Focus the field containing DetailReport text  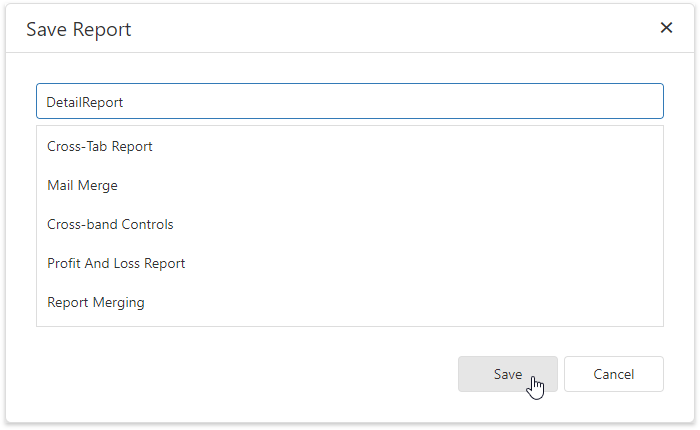349,102
